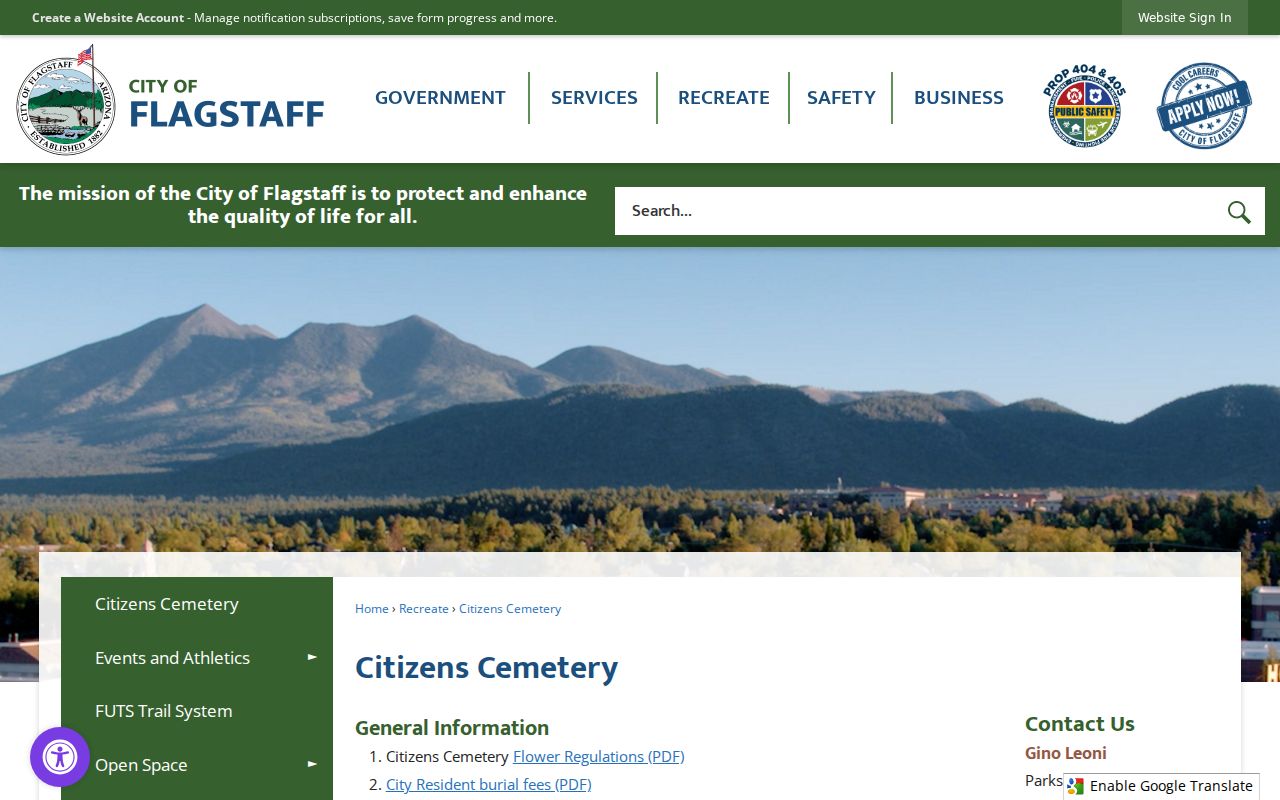Go to Home in the breadcrumb
The height and width of the screenshot is (800, 1280).
[x=372, y=609]
